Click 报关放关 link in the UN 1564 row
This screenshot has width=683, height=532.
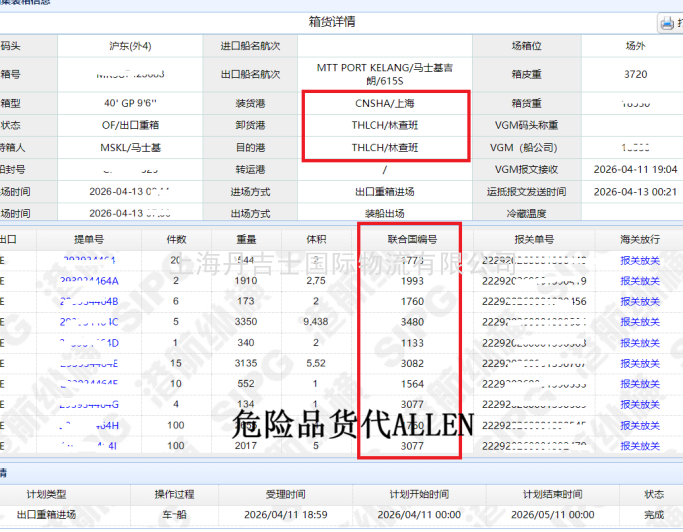(x=640, y=383)
